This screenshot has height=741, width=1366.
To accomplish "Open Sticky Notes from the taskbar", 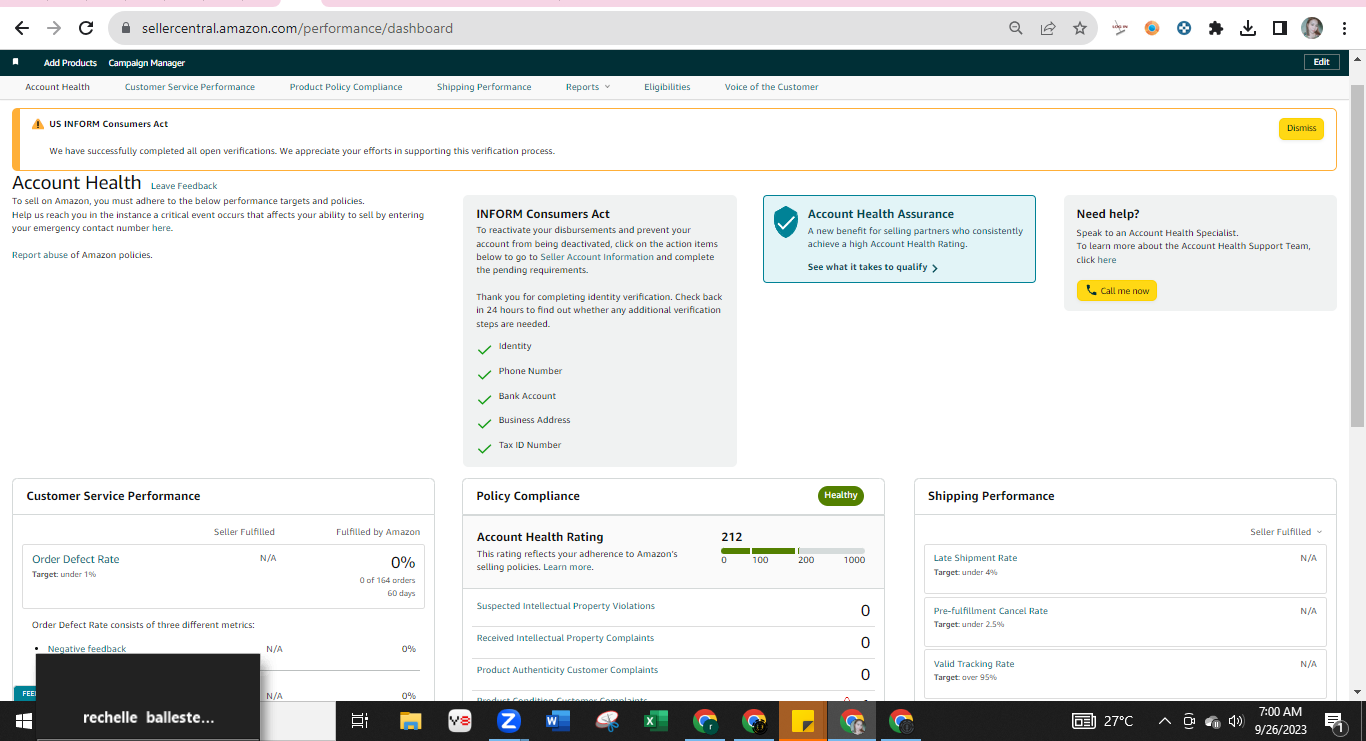I will pyautogui.click(x=803, y=720).
